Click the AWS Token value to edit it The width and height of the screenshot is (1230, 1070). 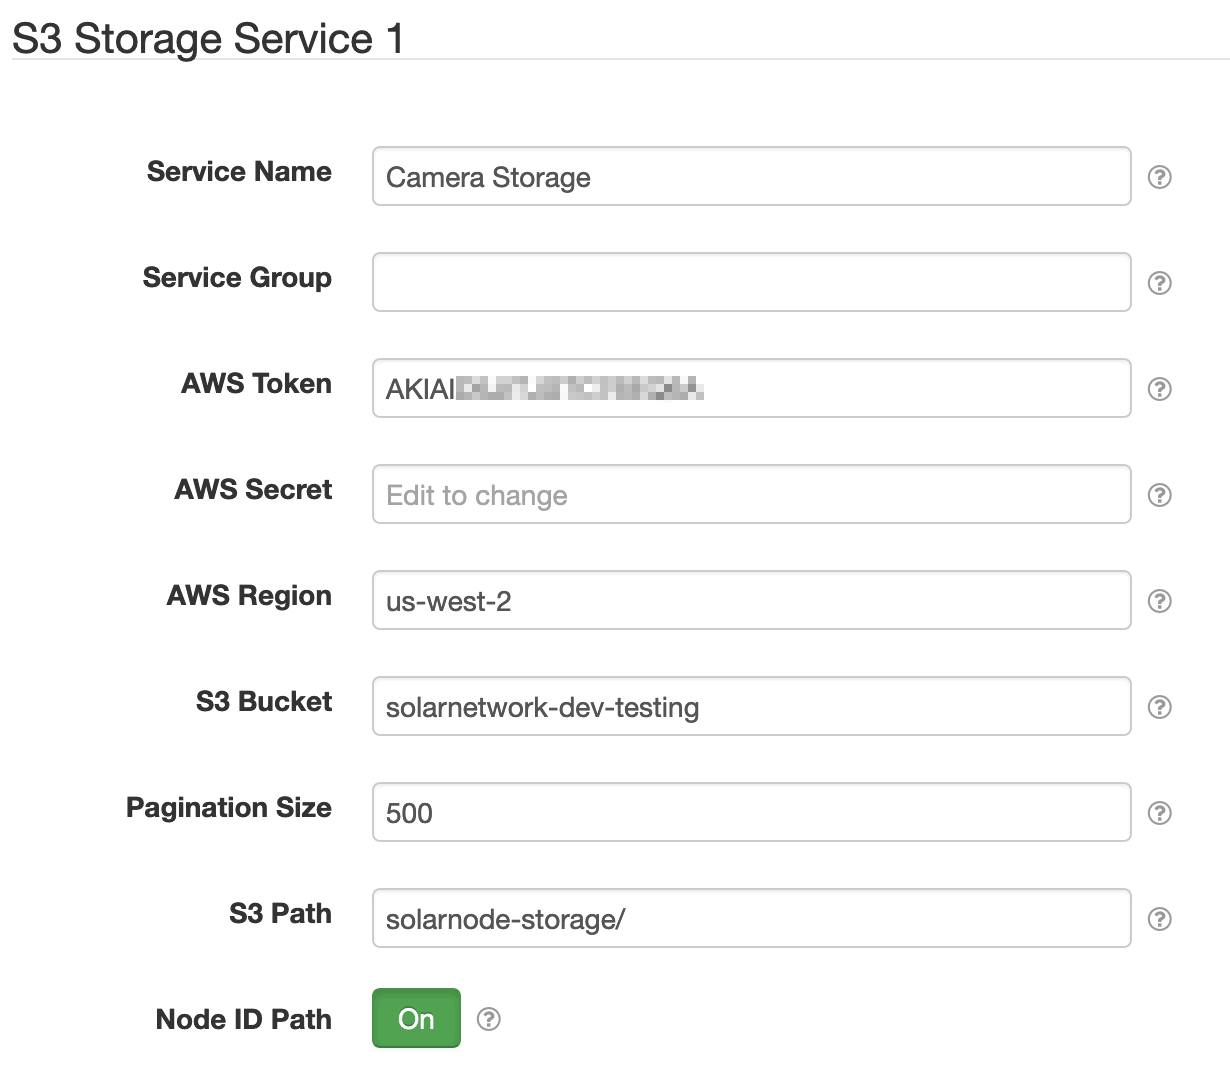coord(750,388)
